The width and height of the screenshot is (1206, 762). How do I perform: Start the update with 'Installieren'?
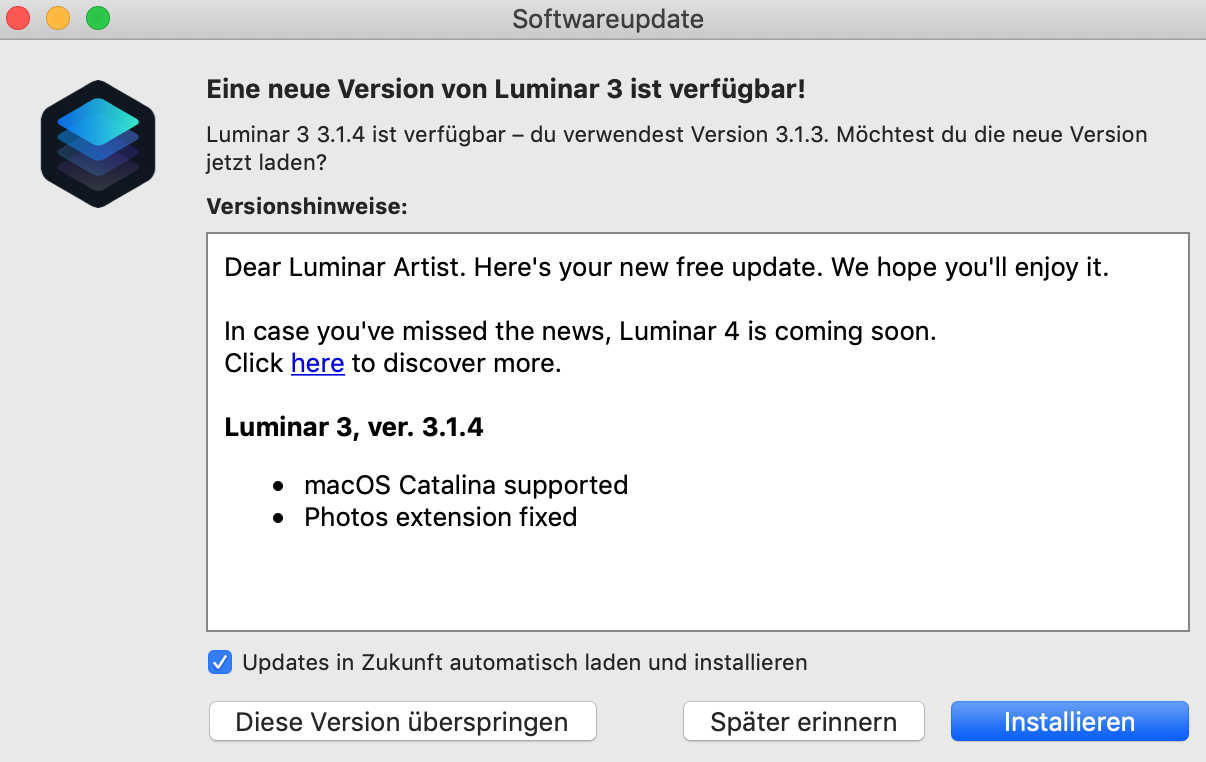(x=1069, y=722)
